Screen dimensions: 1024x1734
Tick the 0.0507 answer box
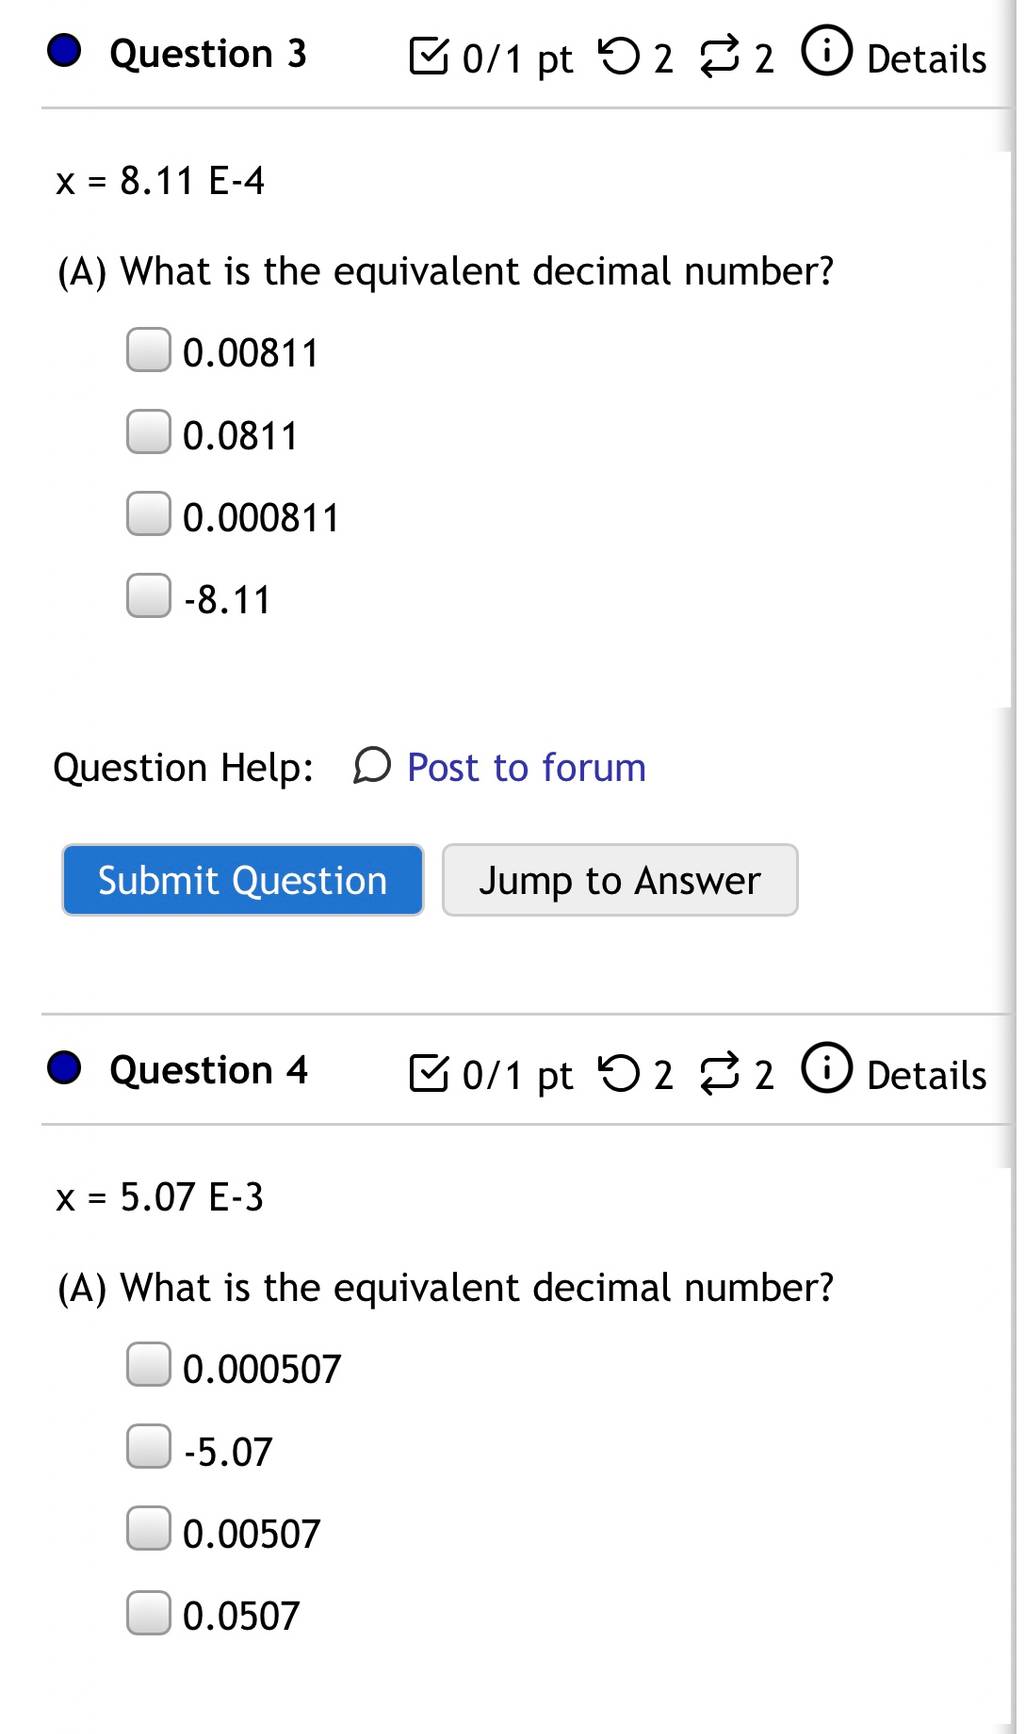click(148, 1613)
